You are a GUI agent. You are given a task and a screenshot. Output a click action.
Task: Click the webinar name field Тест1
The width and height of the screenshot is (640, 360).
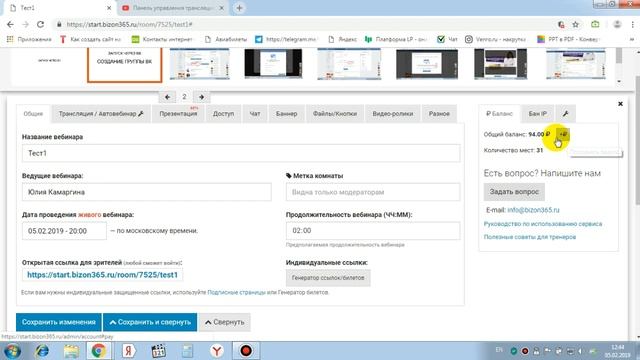coord(241,153)
